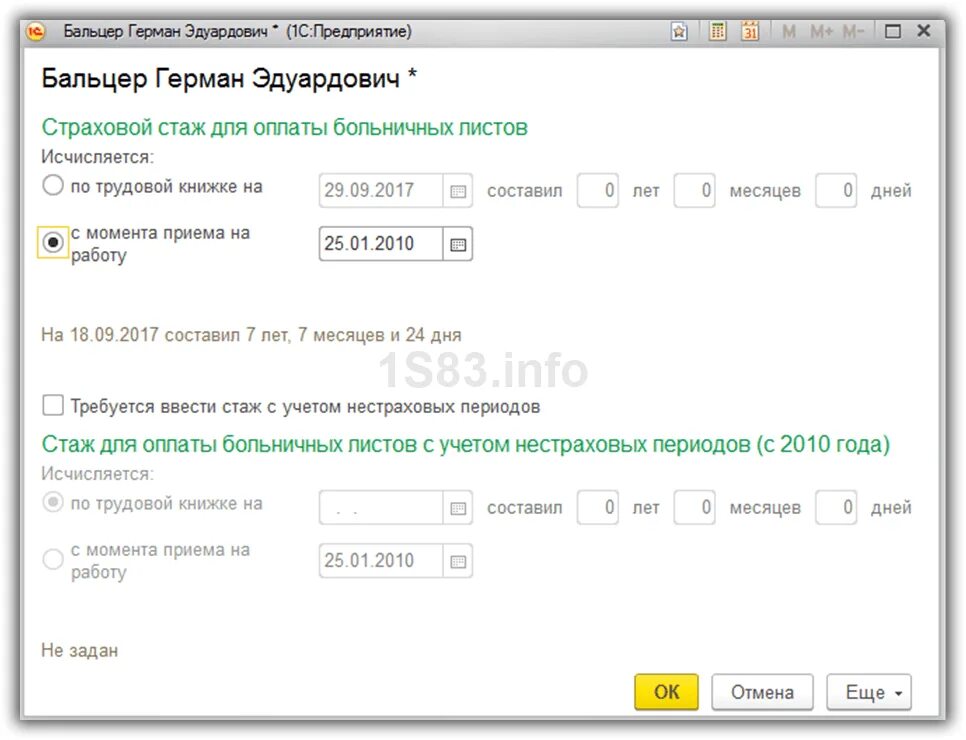Screen dimensions: 966x740
Task: Click the empty date field in lower section
Action: tap(381, 508)
